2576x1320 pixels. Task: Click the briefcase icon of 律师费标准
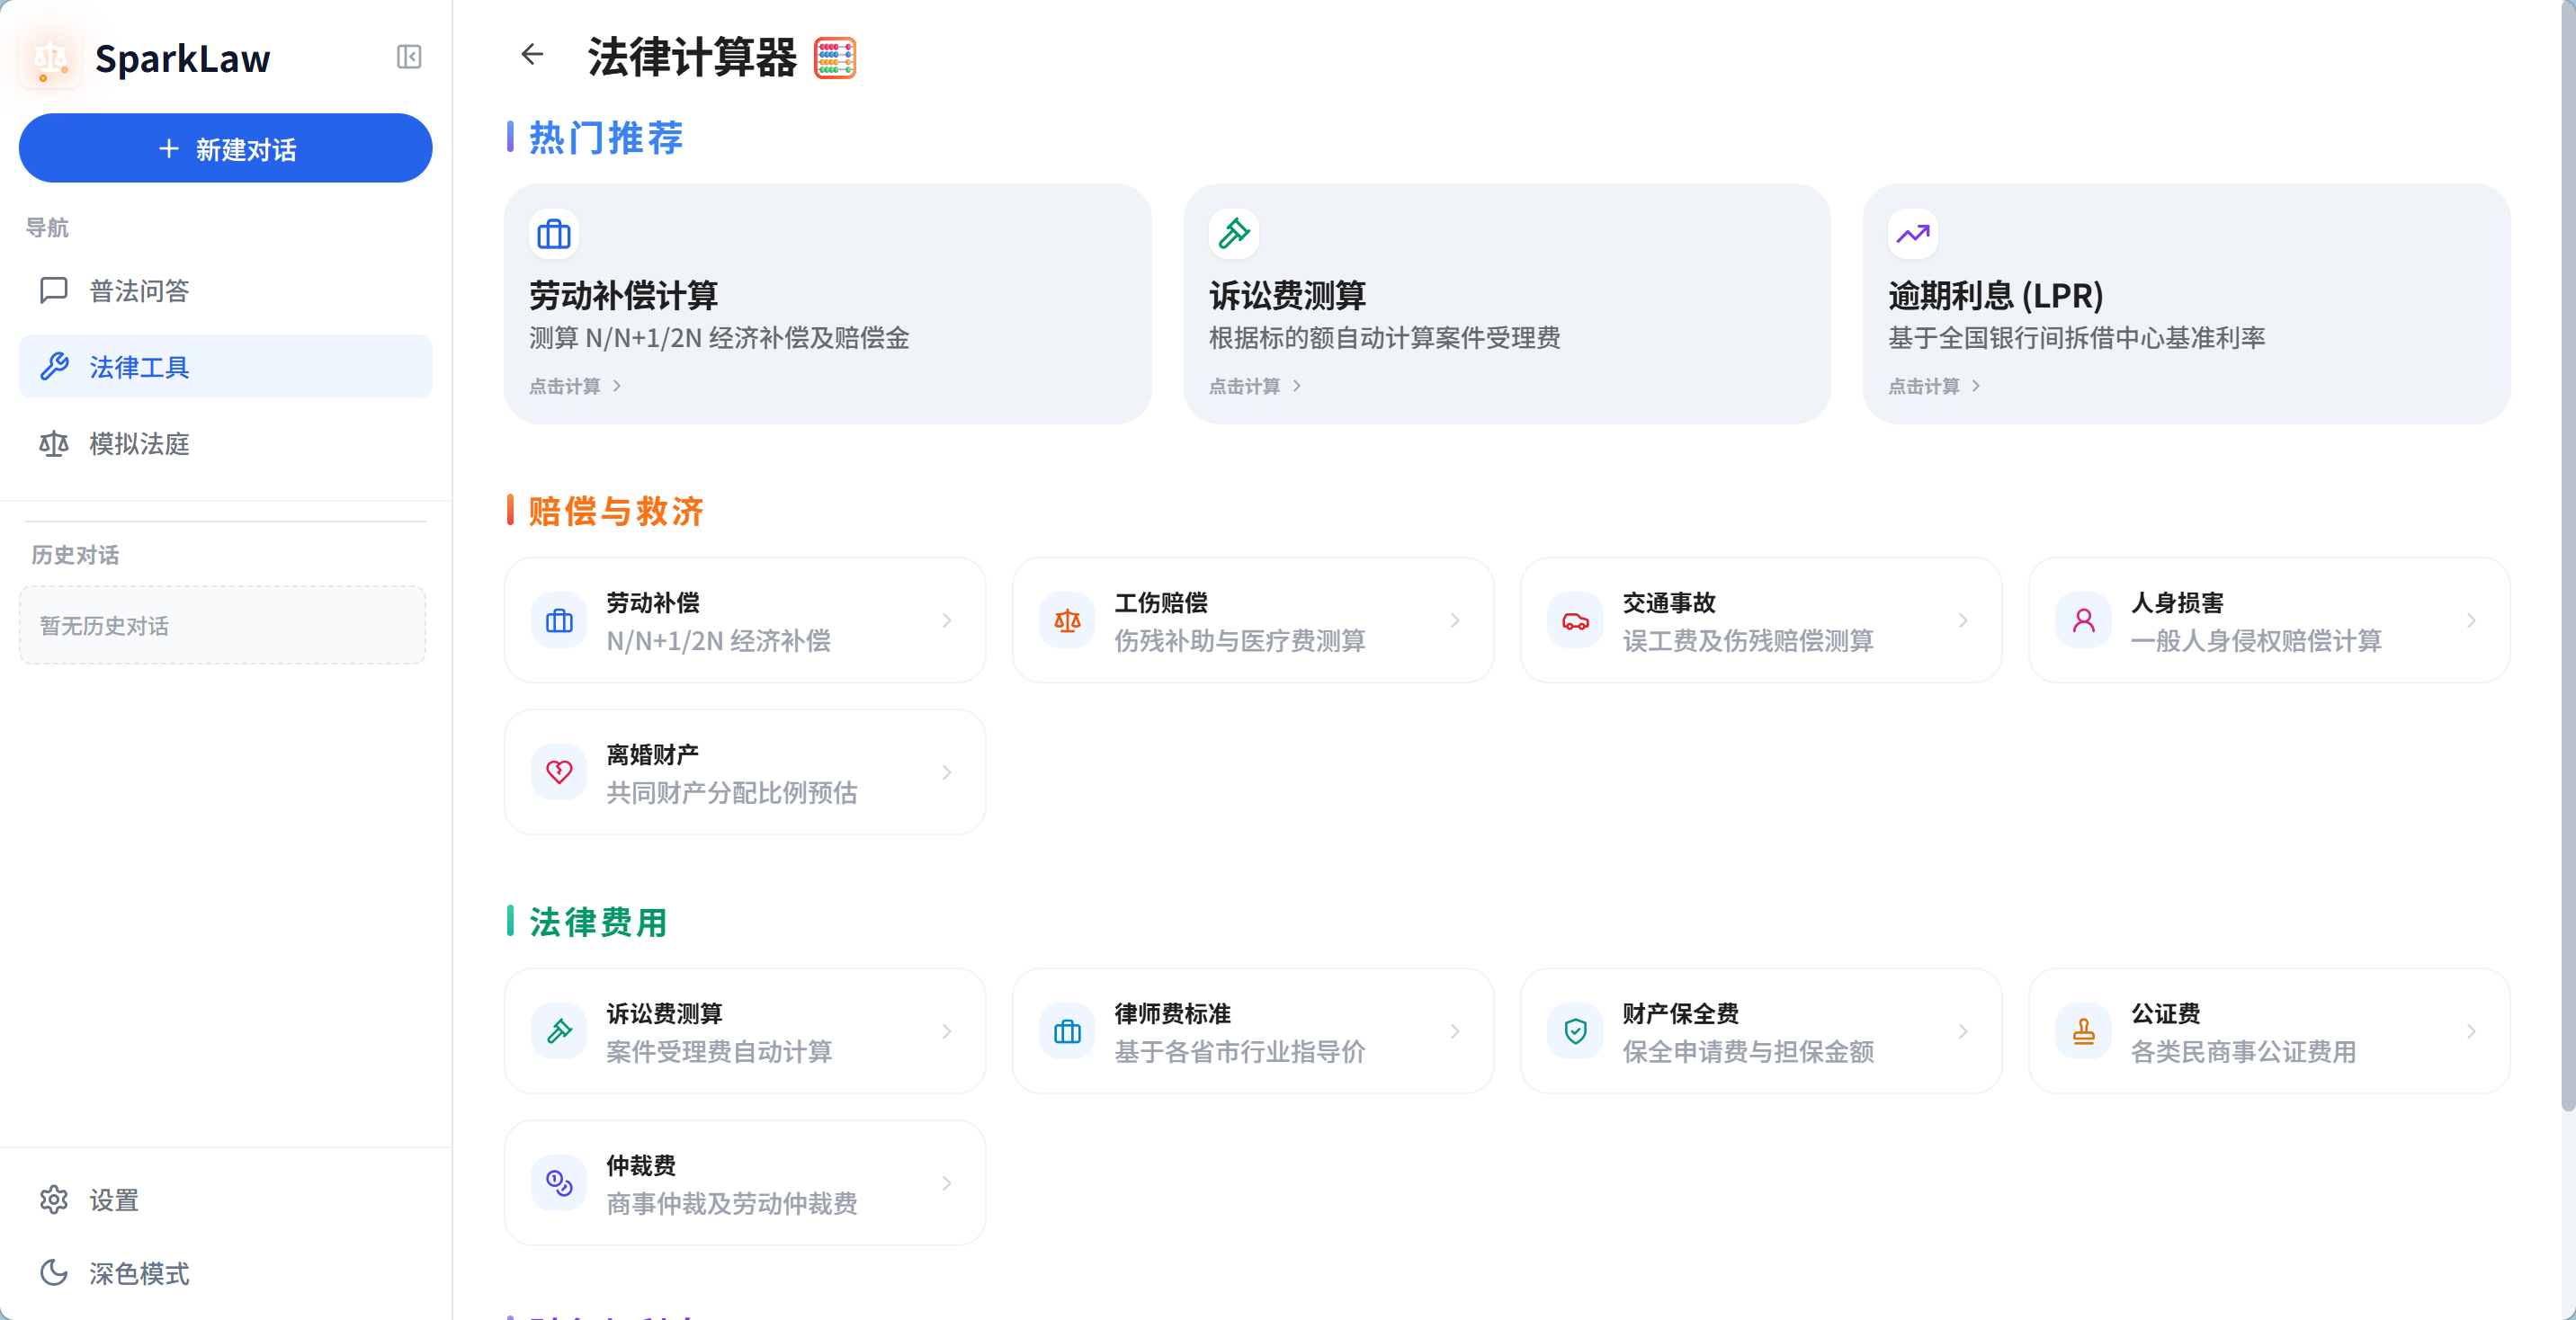pos(1067,1031)
